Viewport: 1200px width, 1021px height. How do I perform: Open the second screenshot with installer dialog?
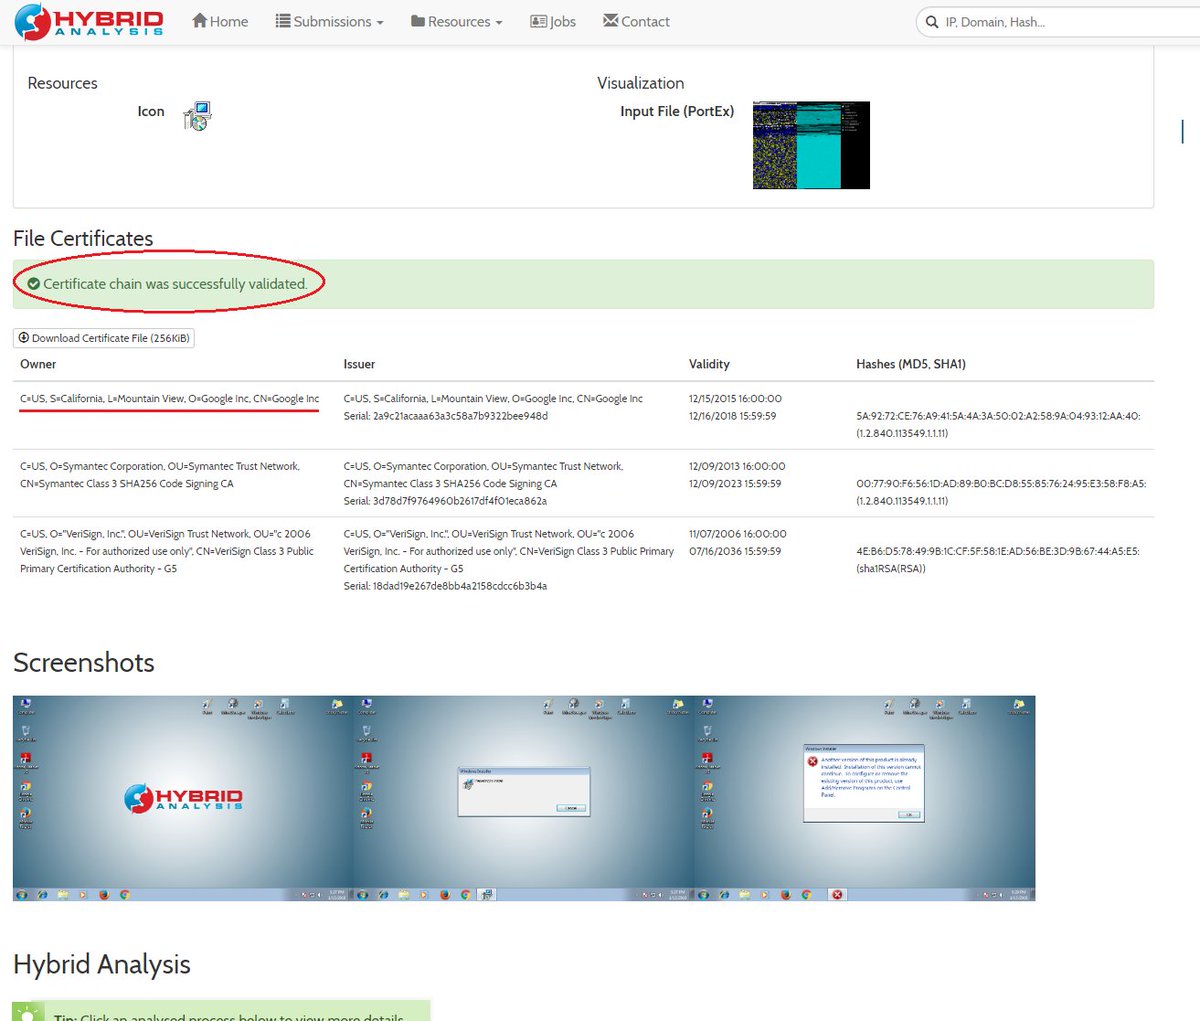[x=524, y=798]
